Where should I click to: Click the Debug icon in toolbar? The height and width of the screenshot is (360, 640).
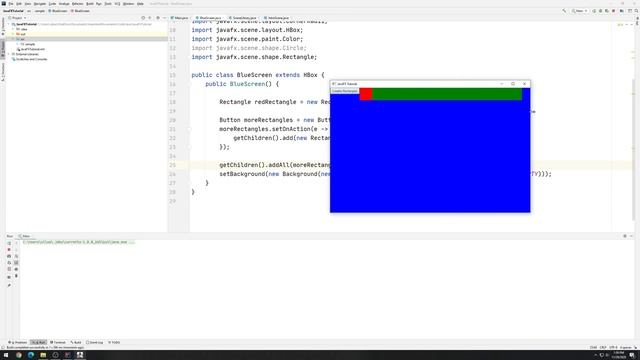point(600,11)
